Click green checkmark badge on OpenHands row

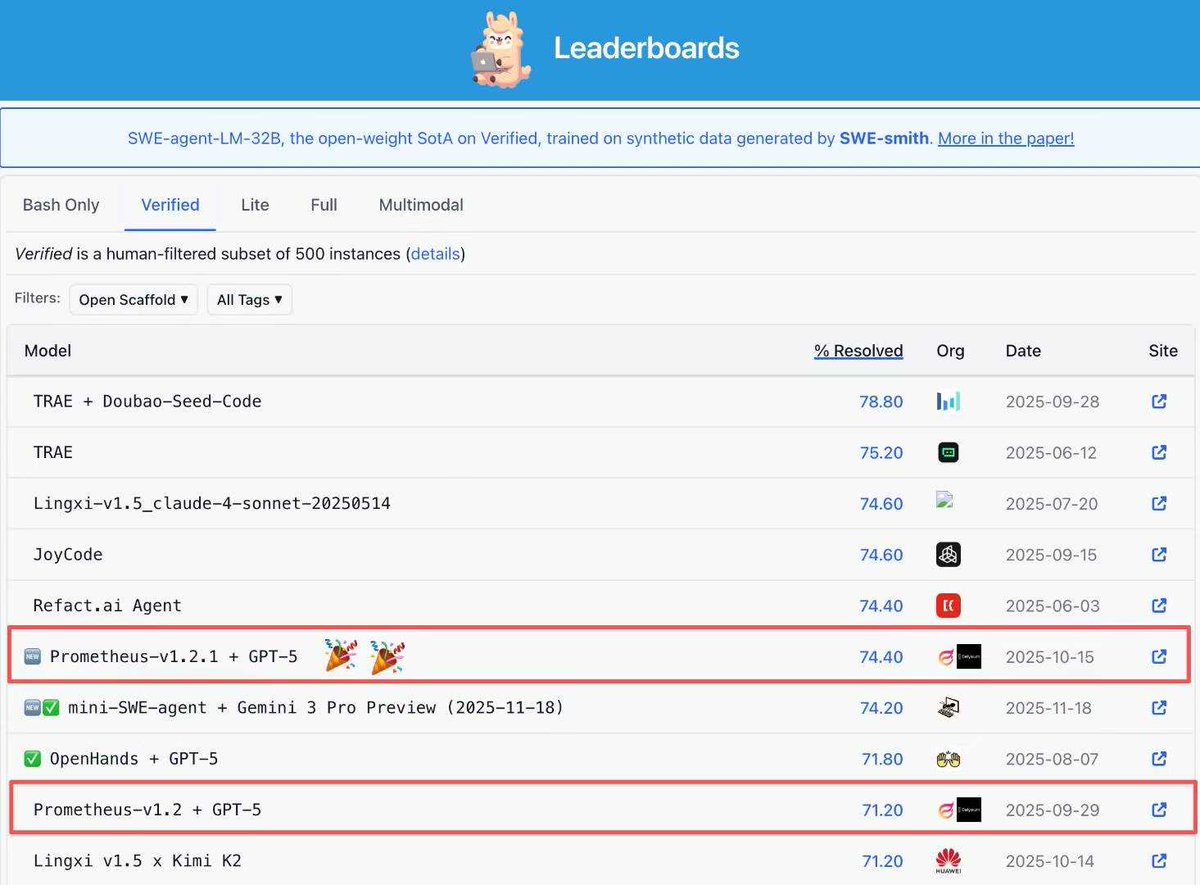point(32,759)
